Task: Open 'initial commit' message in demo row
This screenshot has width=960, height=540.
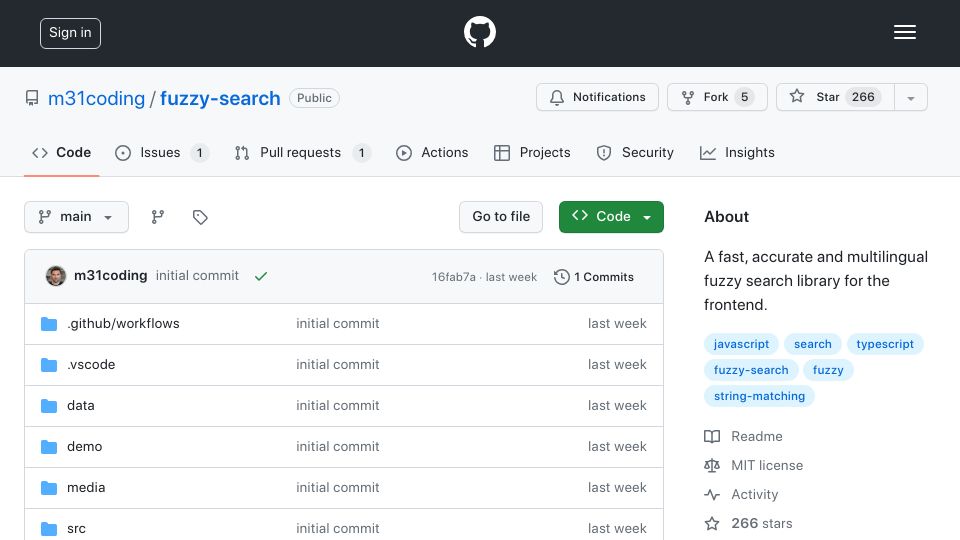Action: pos(338,447)
